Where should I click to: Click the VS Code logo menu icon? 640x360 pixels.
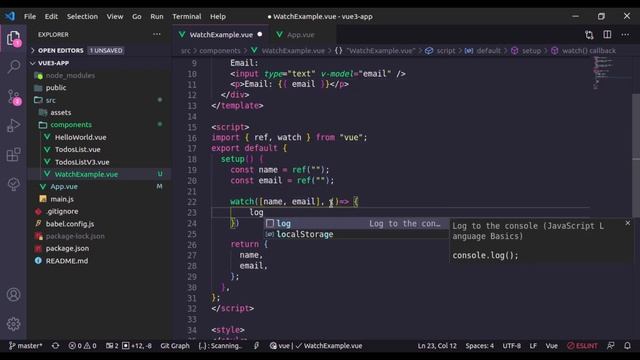pos(10,16)
